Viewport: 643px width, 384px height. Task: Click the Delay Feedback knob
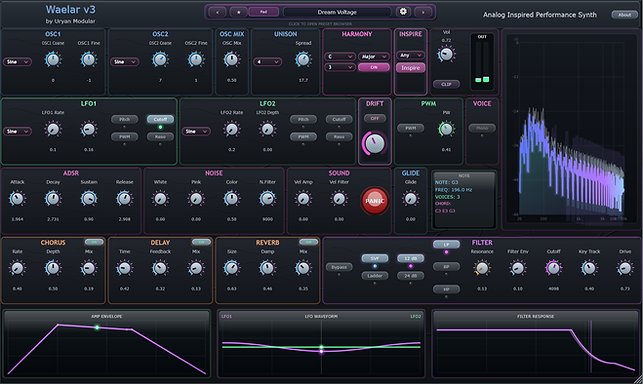coord(160,268)
